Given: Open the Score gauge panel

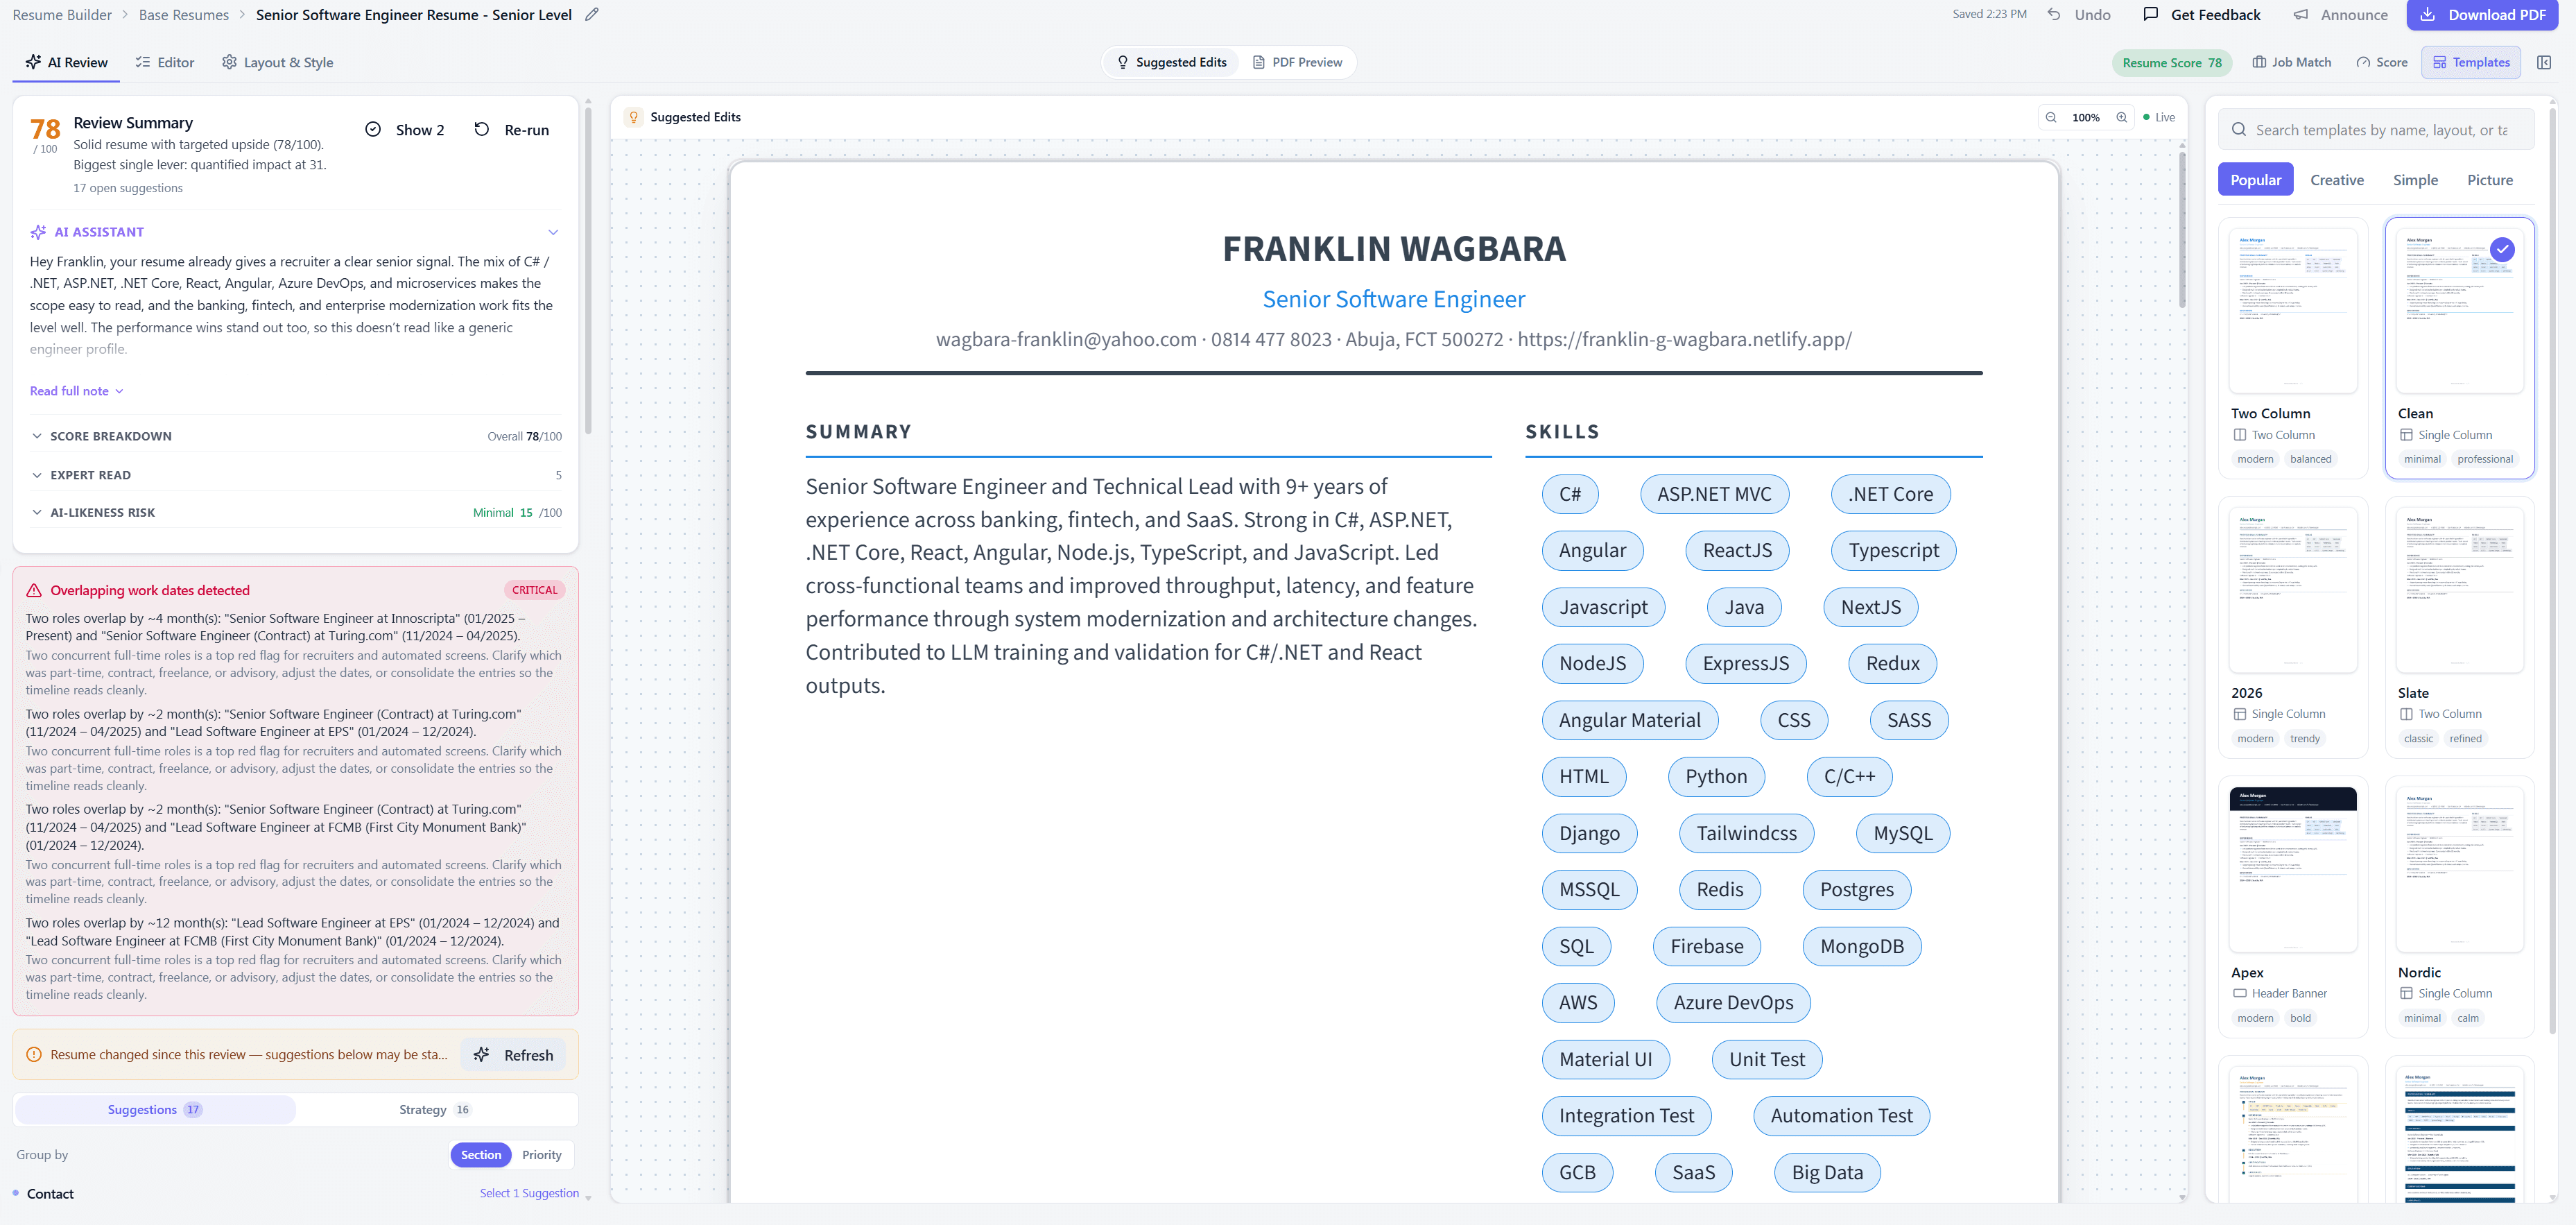Looking at the screenshot, I should coord(2382,62).
